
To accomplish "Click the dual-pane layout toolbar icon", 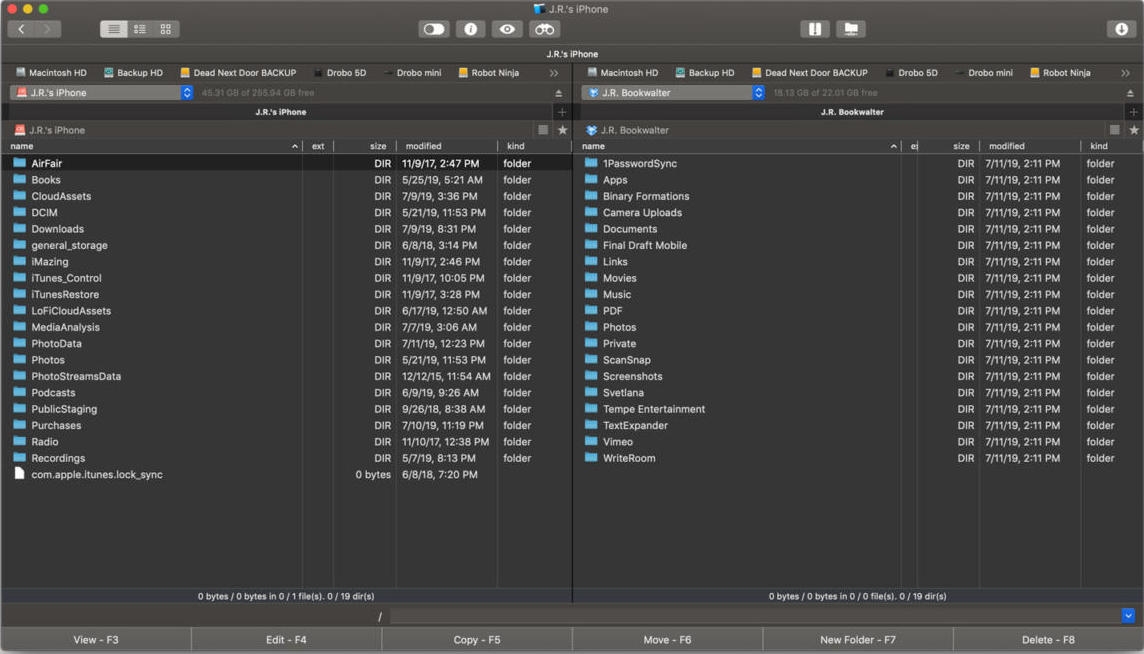I will coord(815,29).
